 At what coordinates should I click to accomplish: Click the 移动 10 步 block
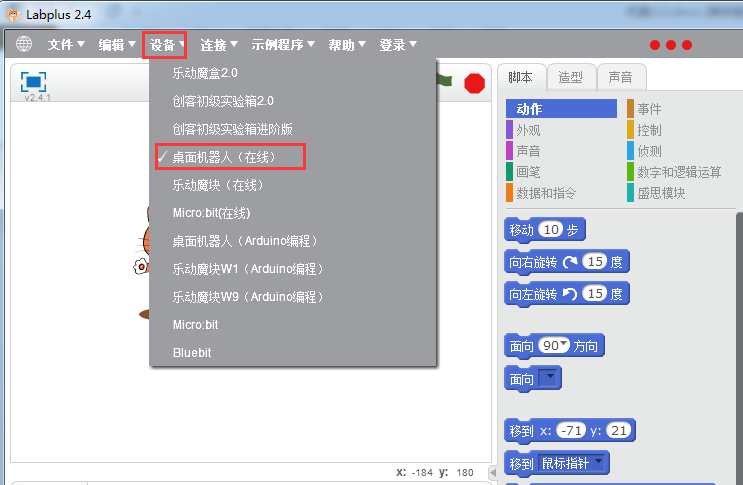545,230
